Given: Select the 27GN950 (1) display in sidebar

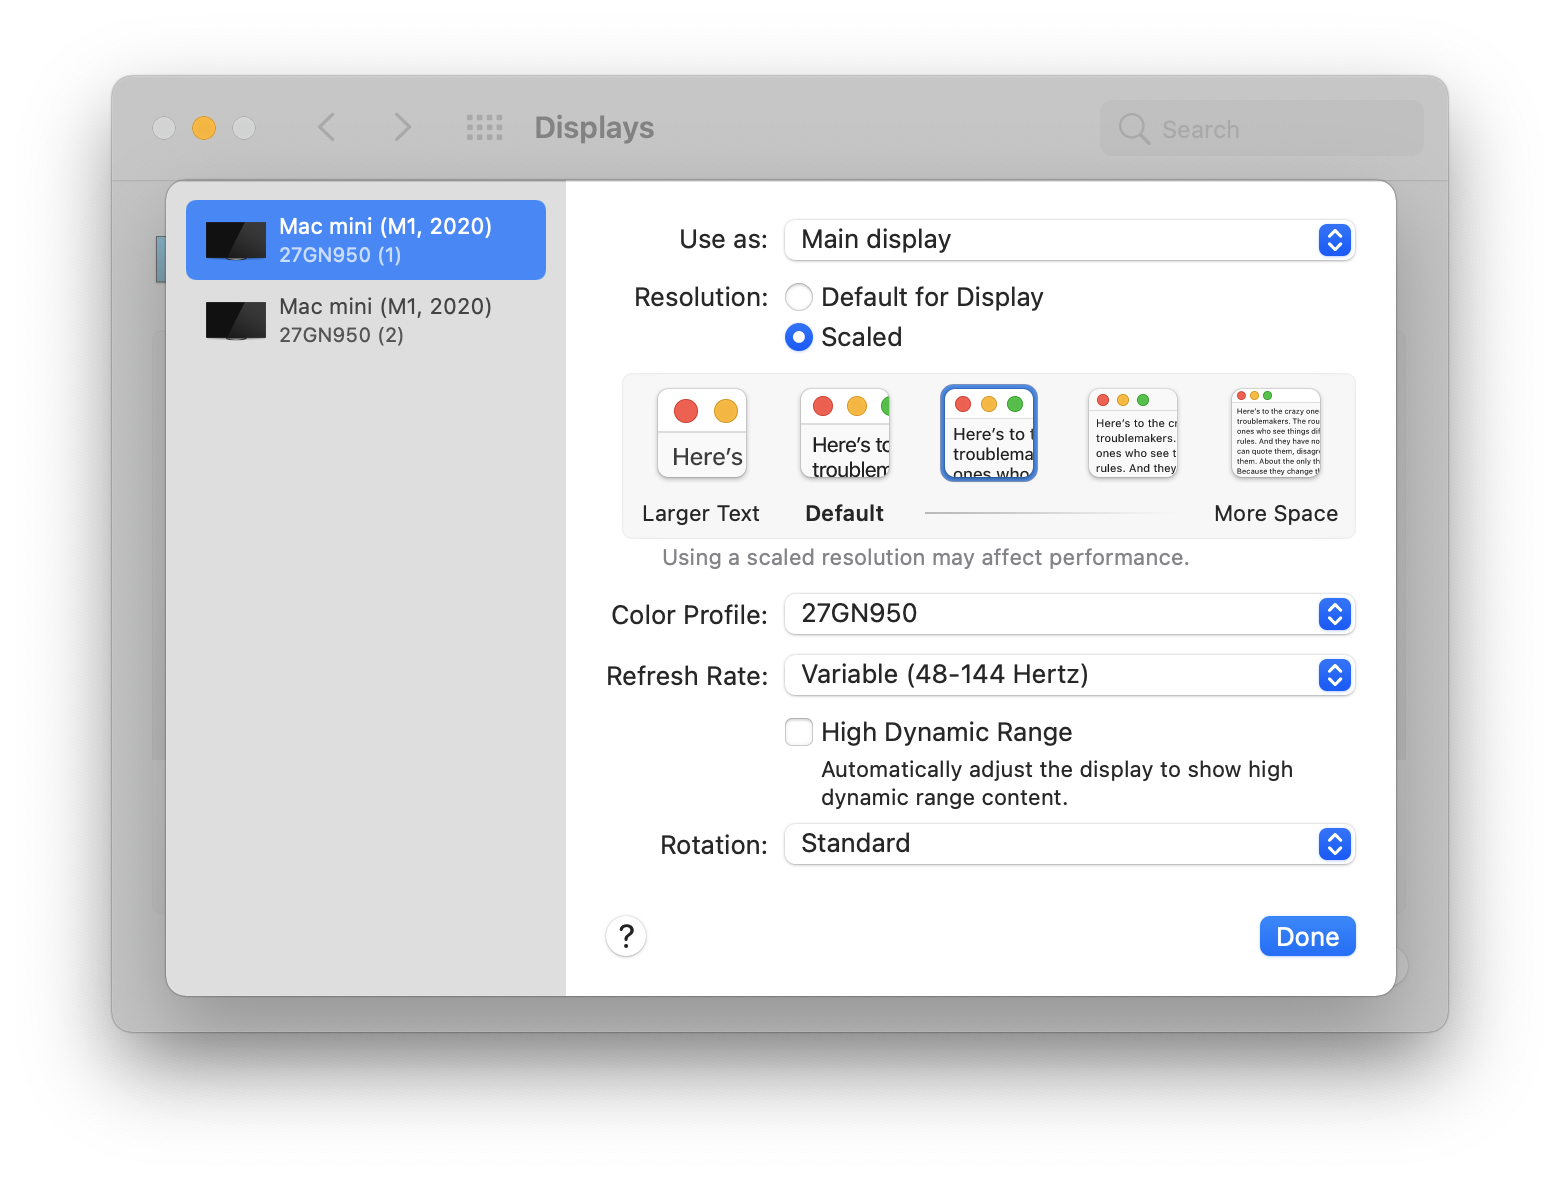Looking at the screenshot, I should point(366,240).
